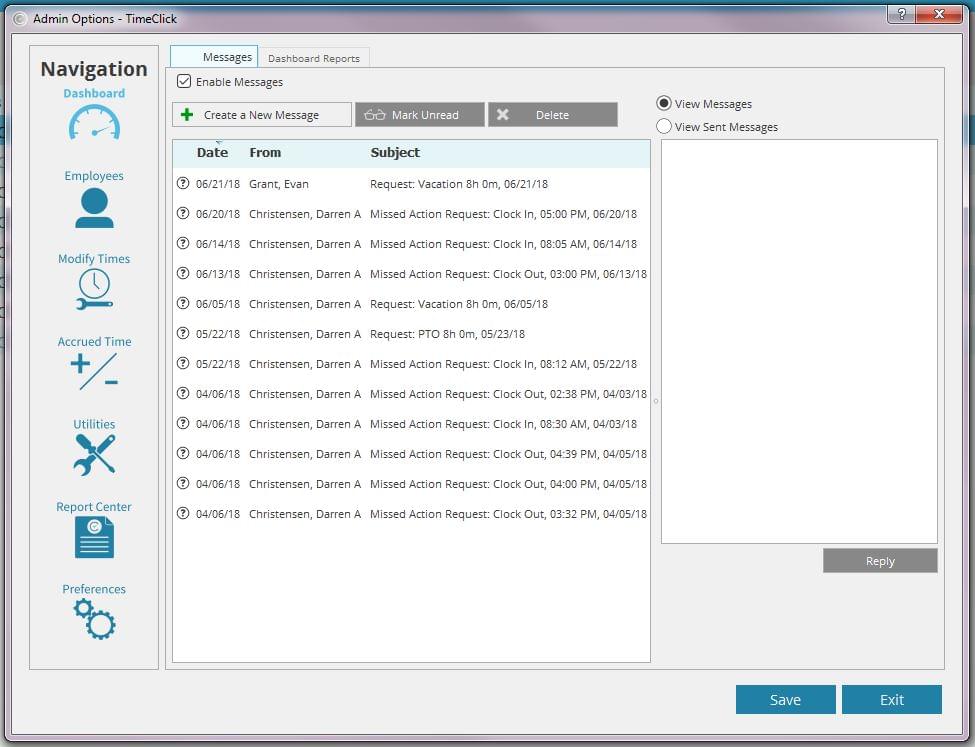Screen dimensions: 975x747
Task: Switch to the Dashboard Reports tab
Action: coord(313,58)
